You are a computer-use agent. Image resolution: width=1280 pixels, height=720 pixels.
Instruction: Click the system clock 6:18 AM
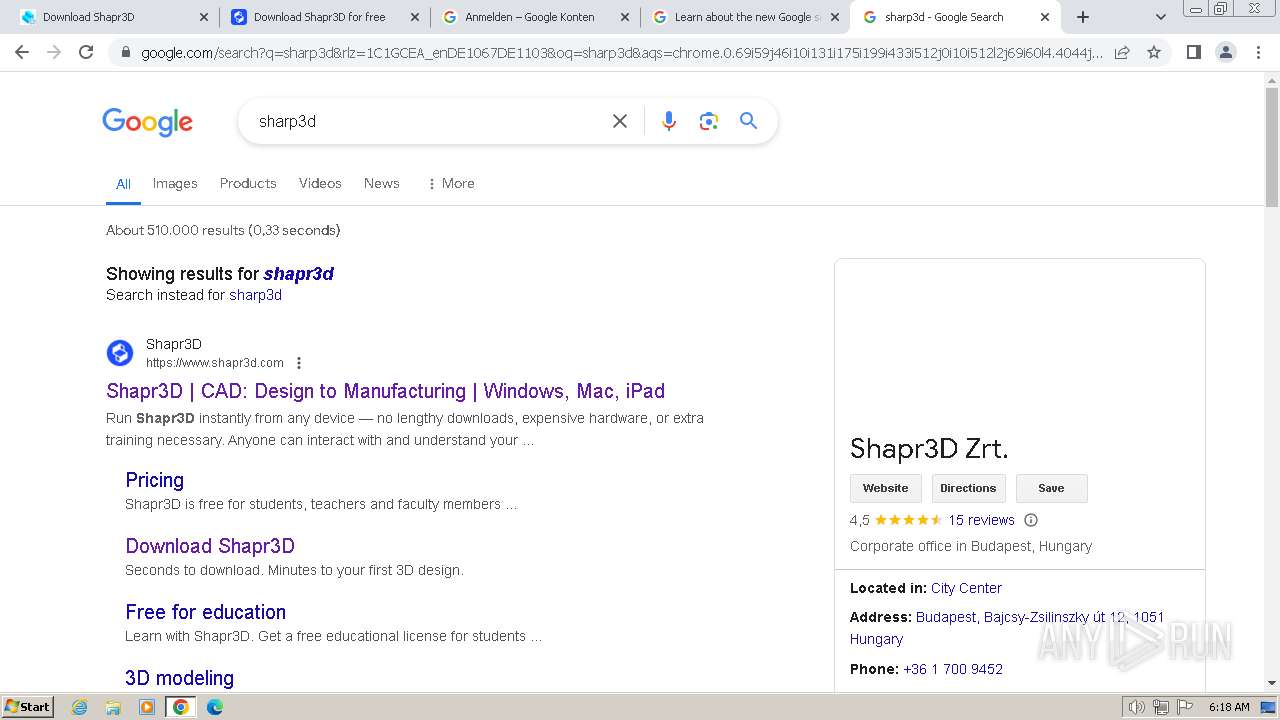(1229, 707)
